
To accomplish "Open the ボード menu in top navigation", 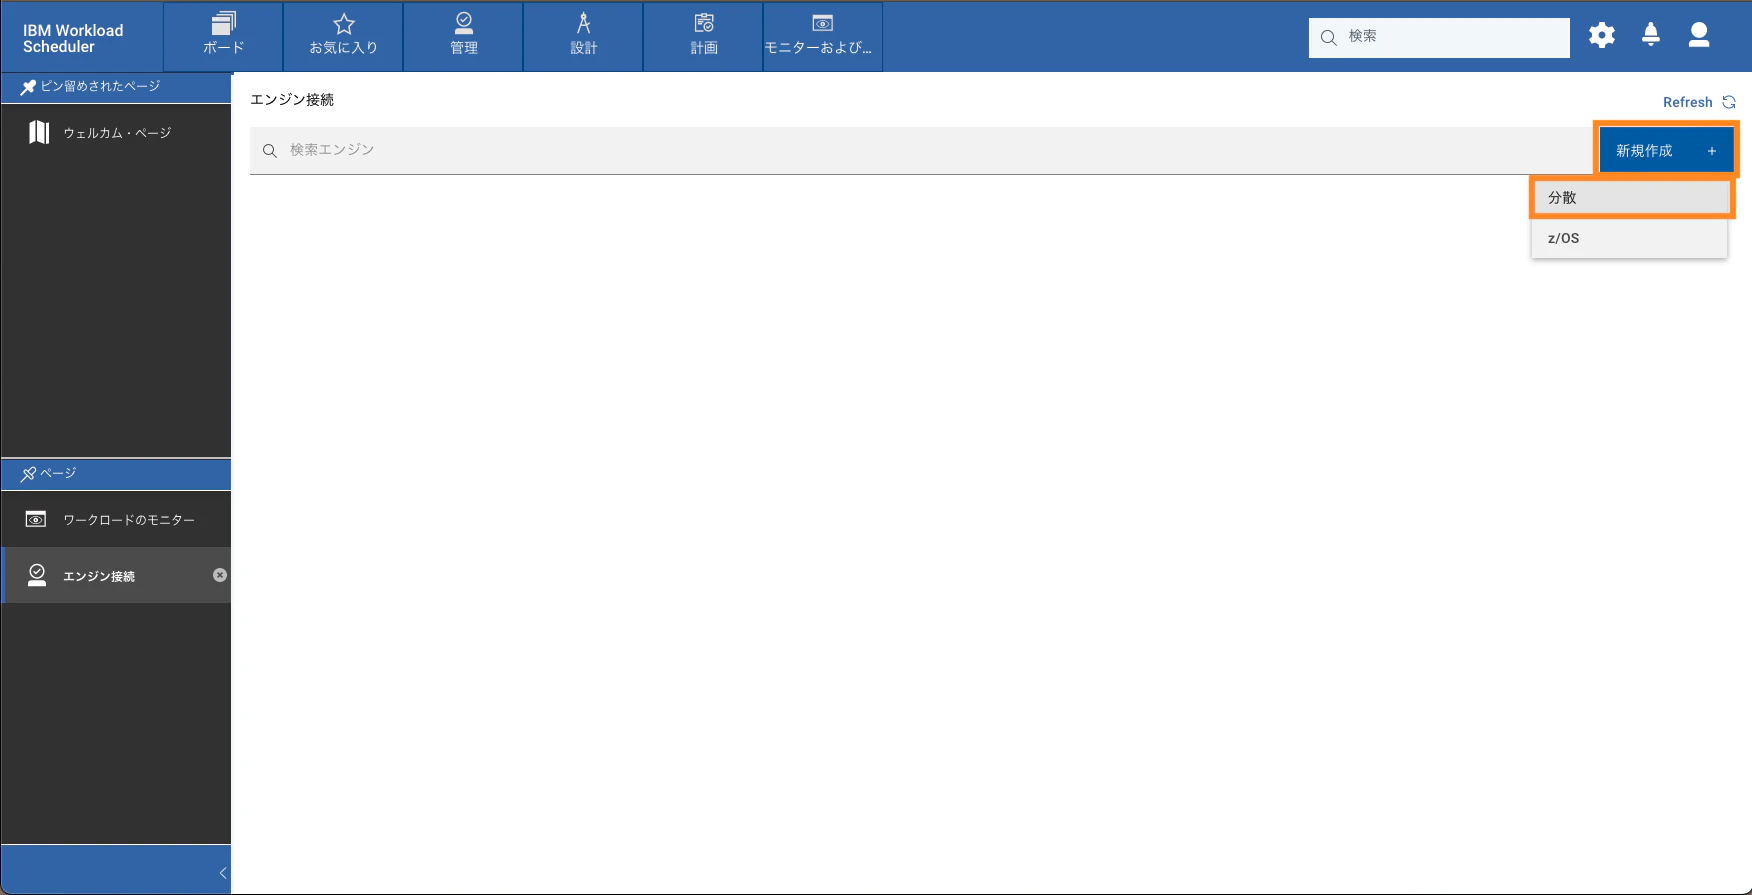I will [x=223, y=36].
